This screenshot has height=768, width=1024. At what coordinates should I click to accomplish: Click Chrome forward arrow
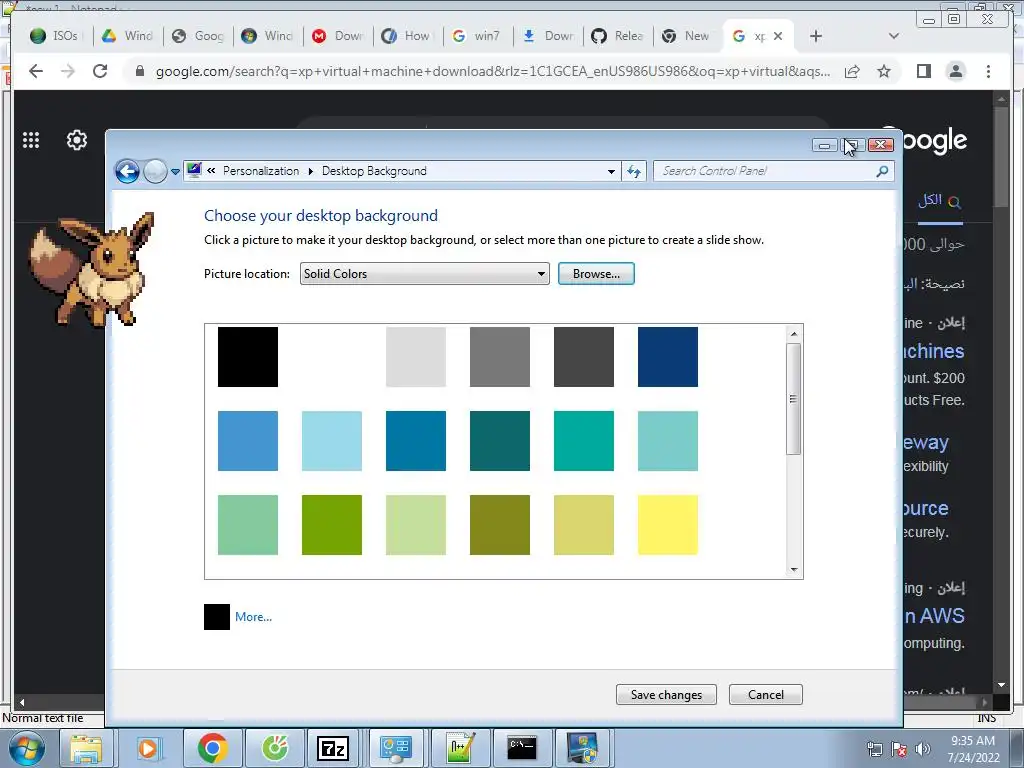click(x=68, y=71)
